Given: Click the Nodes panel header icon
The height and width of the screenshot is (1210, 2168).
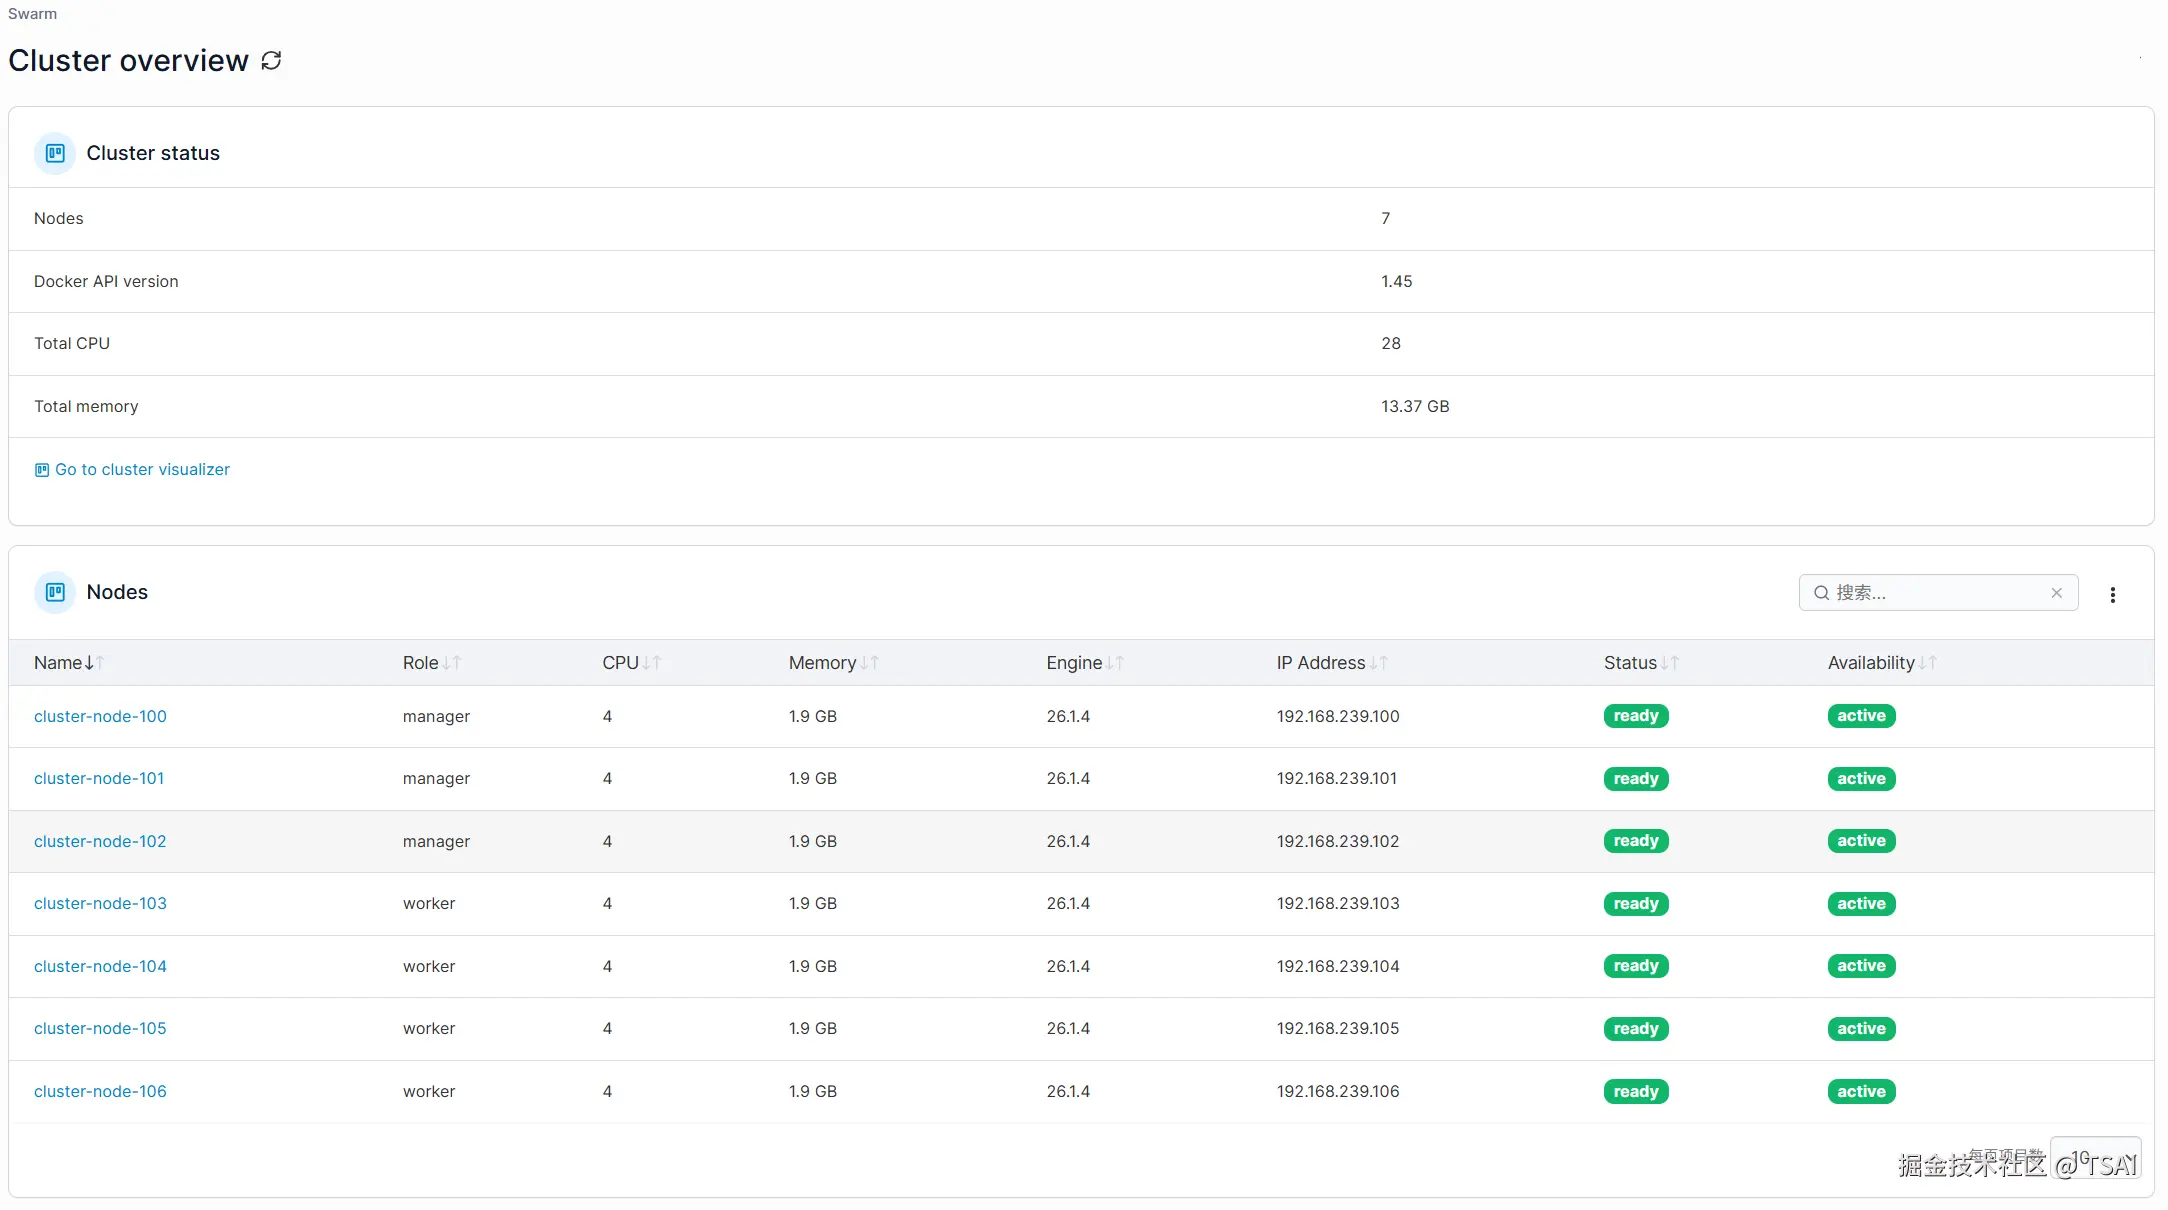Looking at the screenshot, I should click(x=55, y=592).
